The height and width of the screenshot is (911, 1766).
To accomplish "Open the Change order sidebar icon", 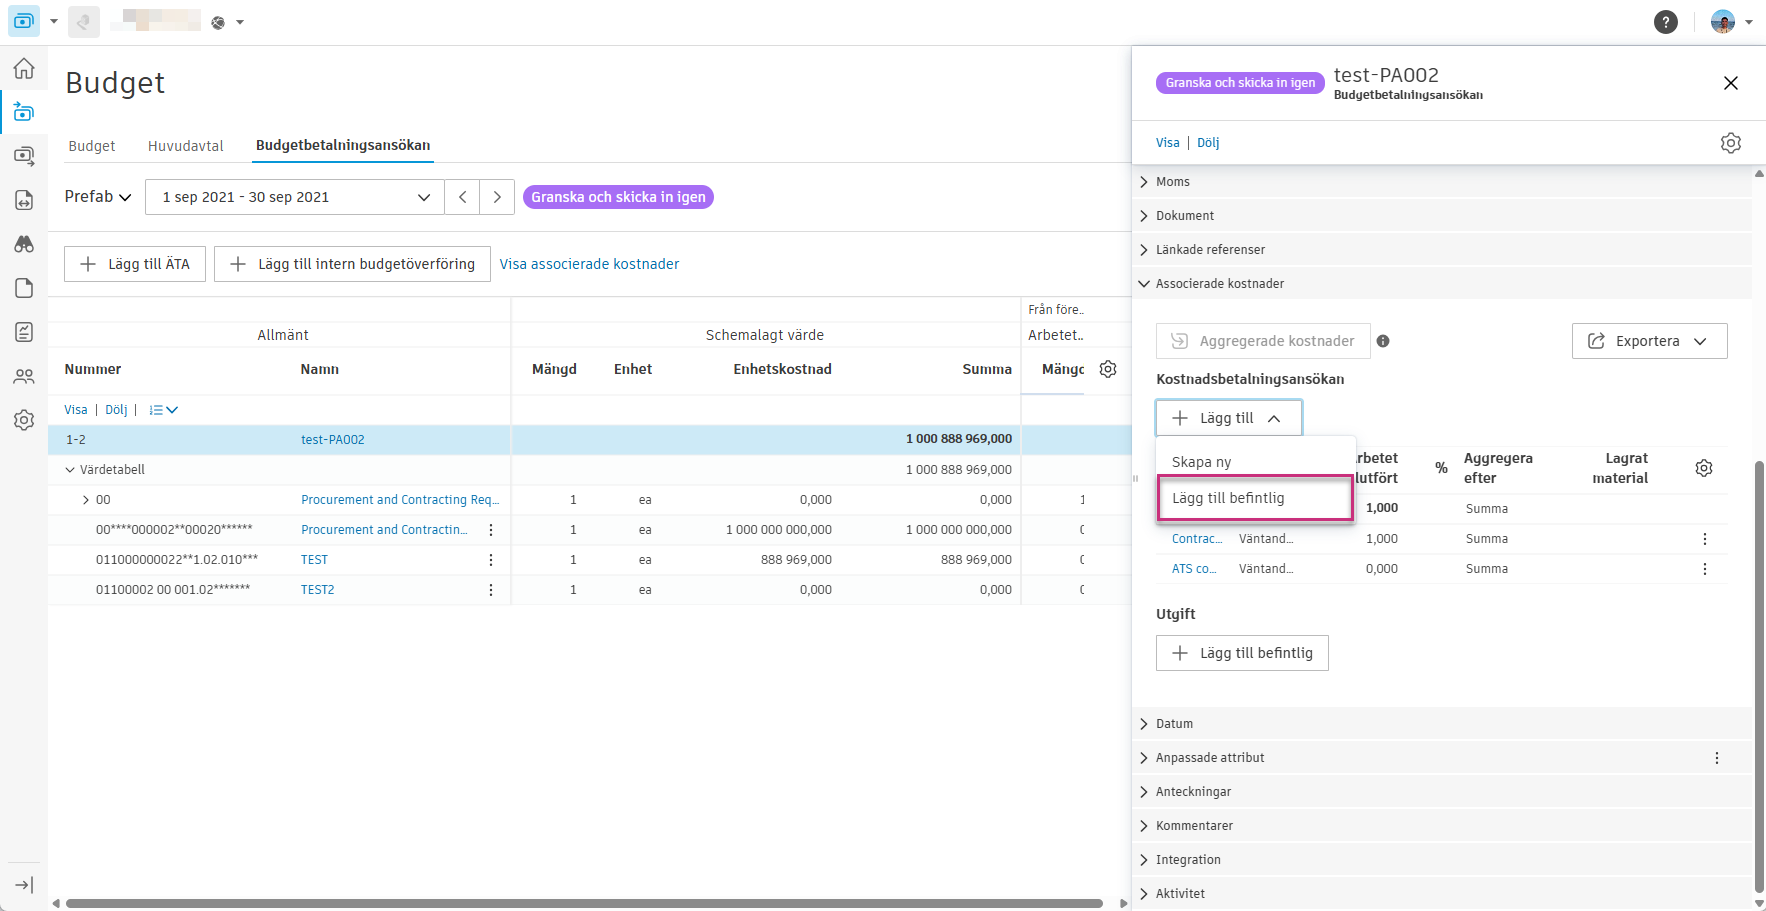I will 24,200.
